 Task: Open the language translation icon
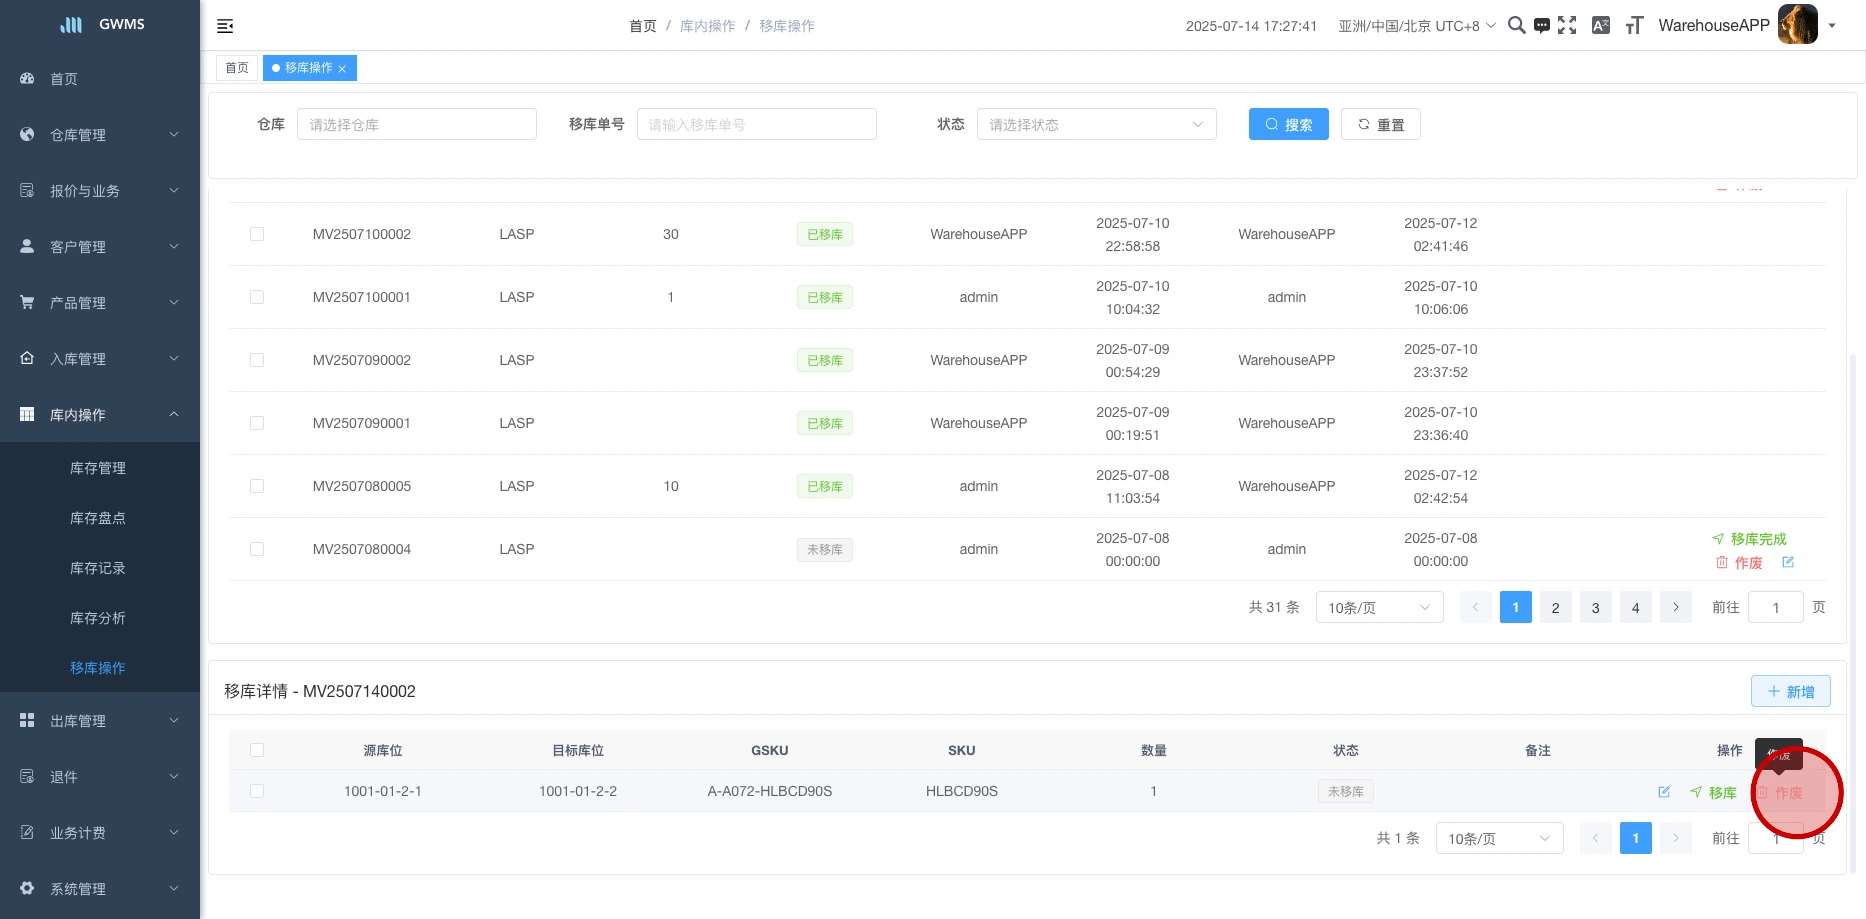pos(1600,26)
